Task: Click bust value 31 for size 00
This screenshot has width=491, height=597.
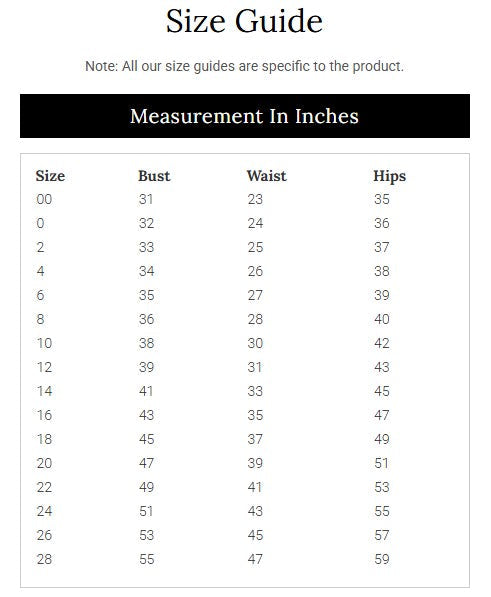Action: [146, 199]
